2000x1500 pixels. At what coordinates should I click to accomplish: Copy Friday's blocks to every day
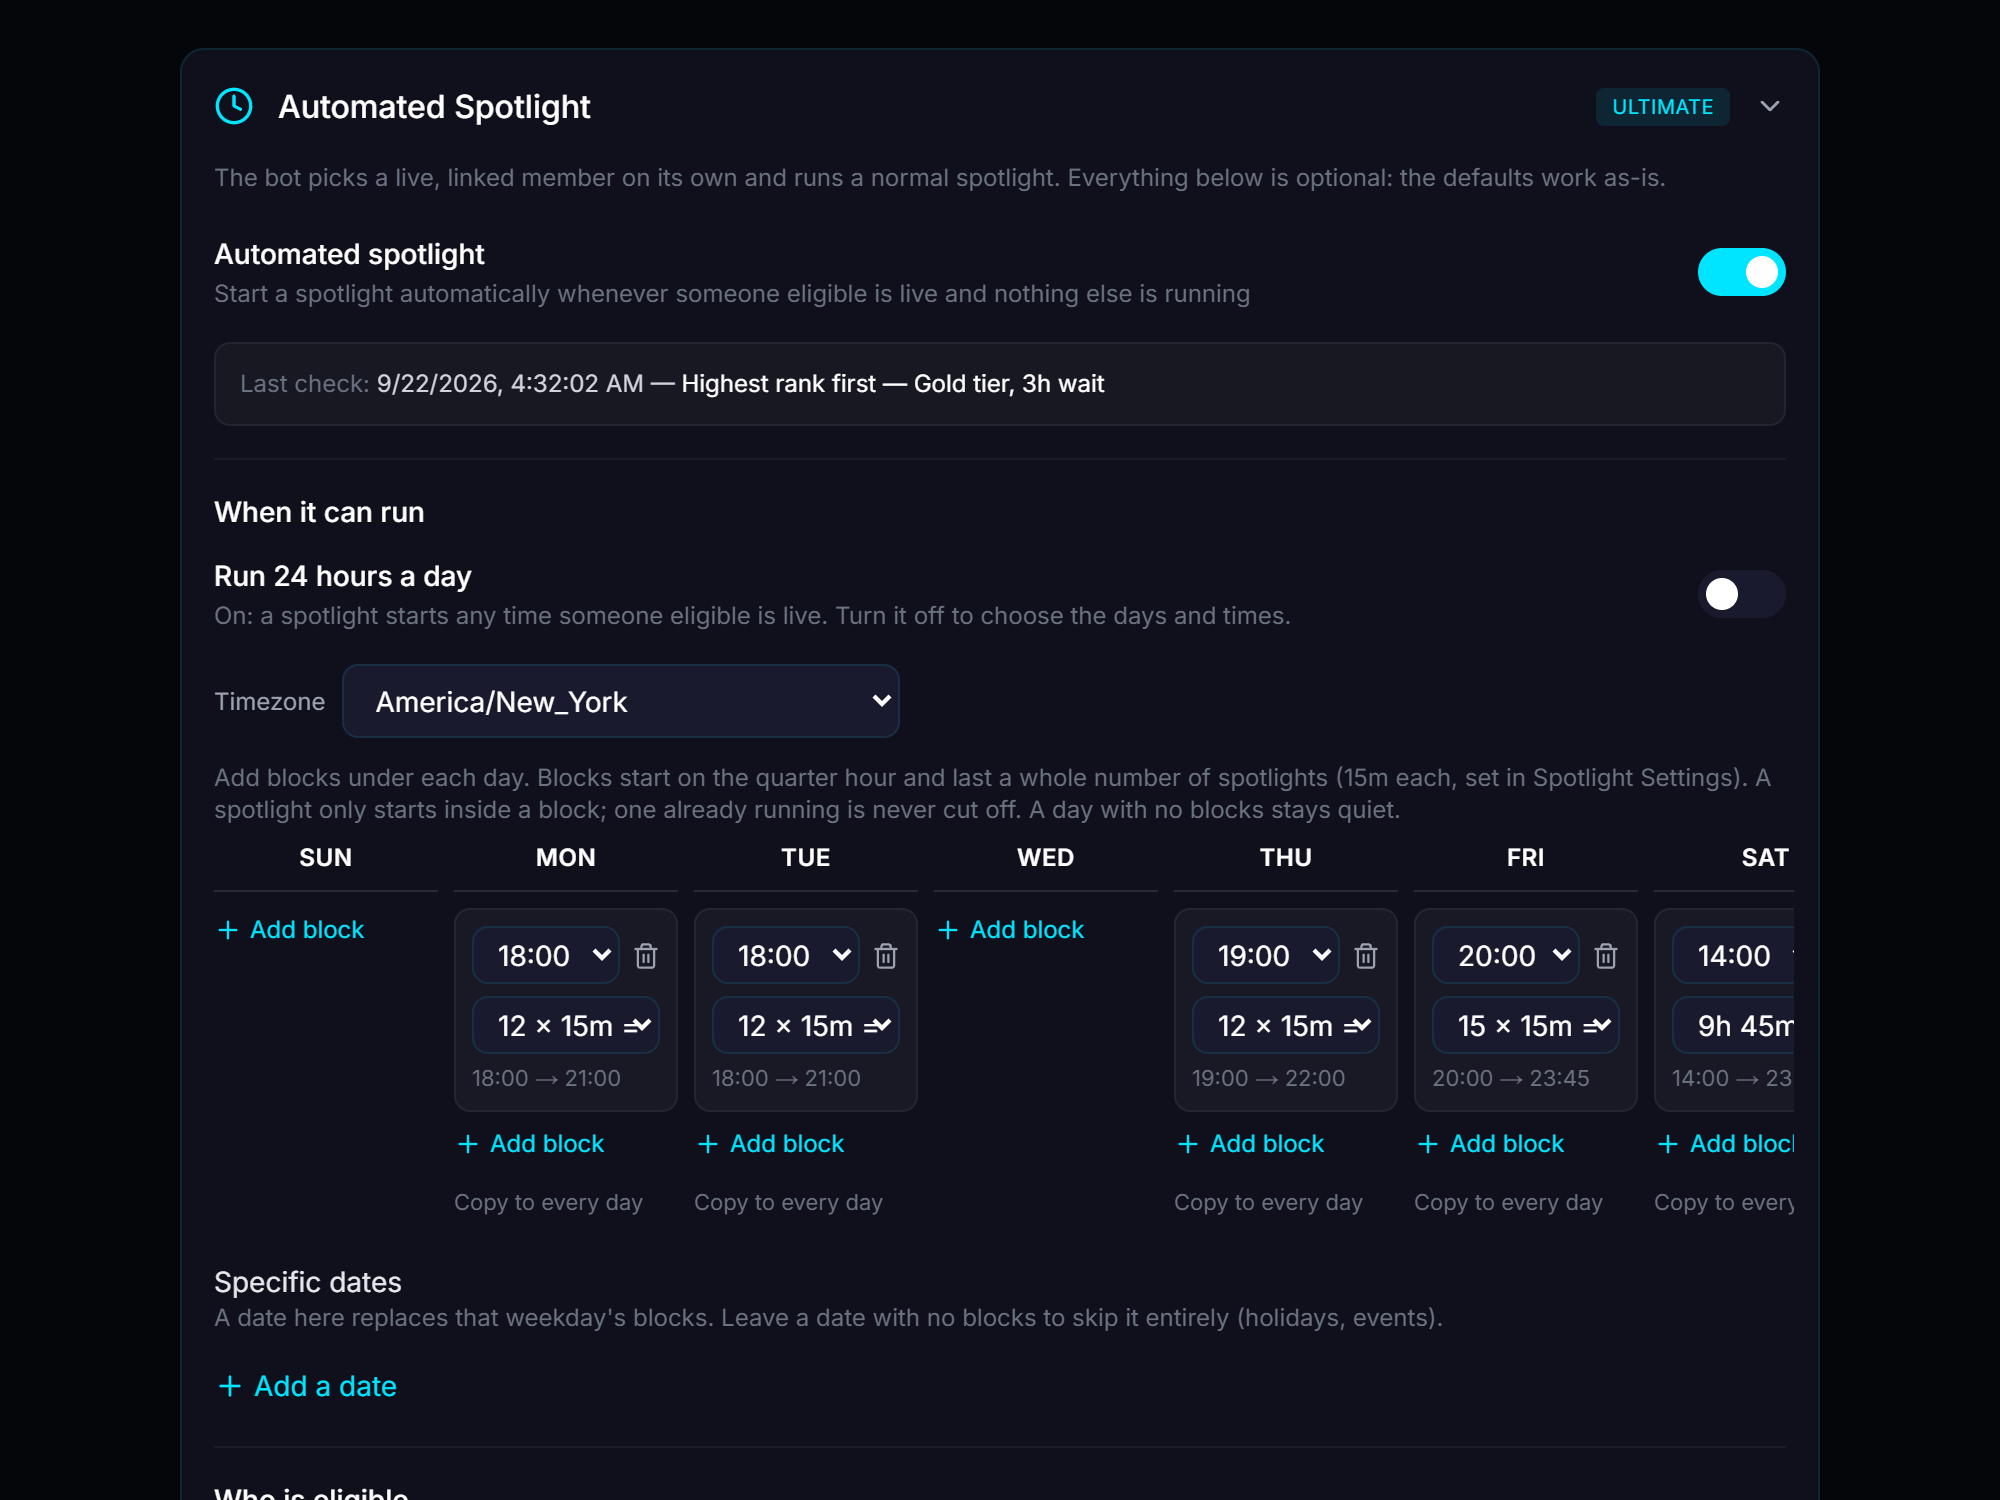click(x=1508, y=1202)
